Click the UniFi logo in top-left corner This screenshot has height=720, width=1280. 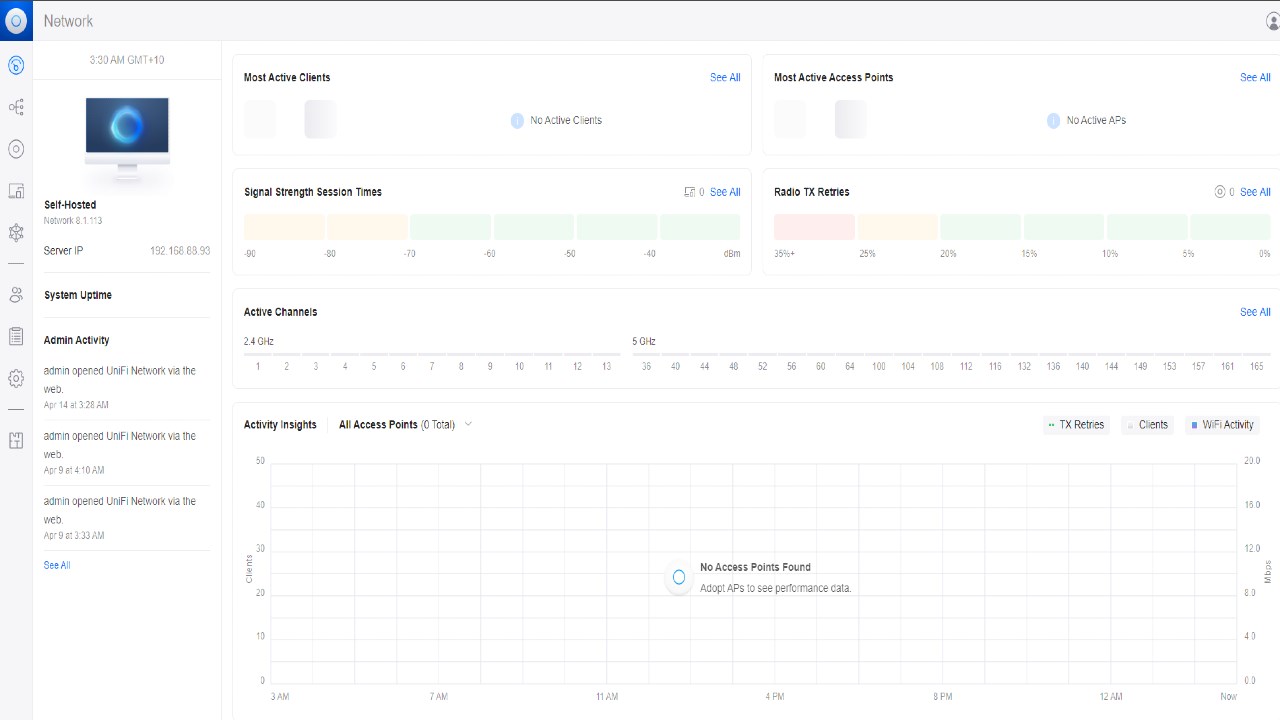pyautogui.click(x=16, y=20)
